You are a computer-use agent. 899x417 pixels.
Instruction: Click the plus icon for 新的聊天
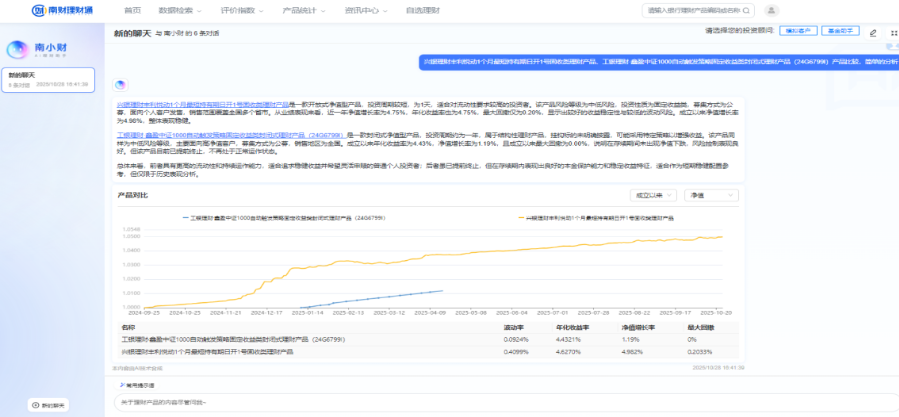click(35, 405)
